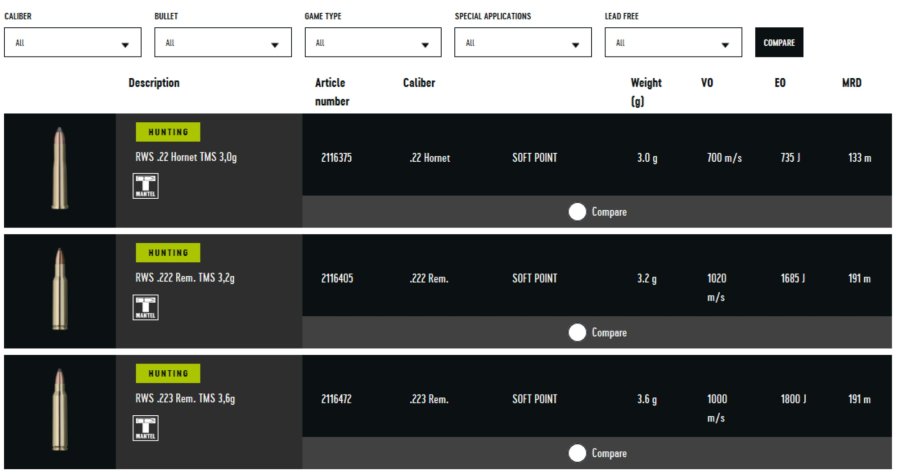The height and width of the screenshot is (474, 900).
Task: Select the .22 Hornet cartridge image
Action: click(x=60, y=169)
